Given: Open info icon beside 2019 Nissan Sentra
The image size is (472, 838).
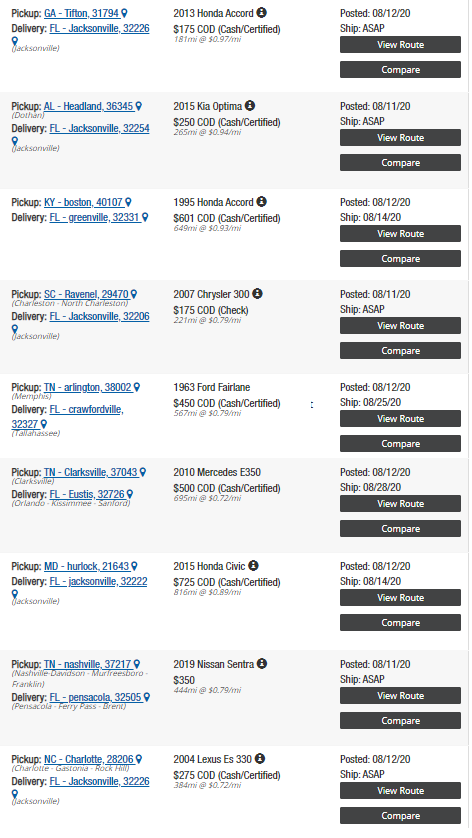Looking at the screenshot, I should (x=261, y=663).
